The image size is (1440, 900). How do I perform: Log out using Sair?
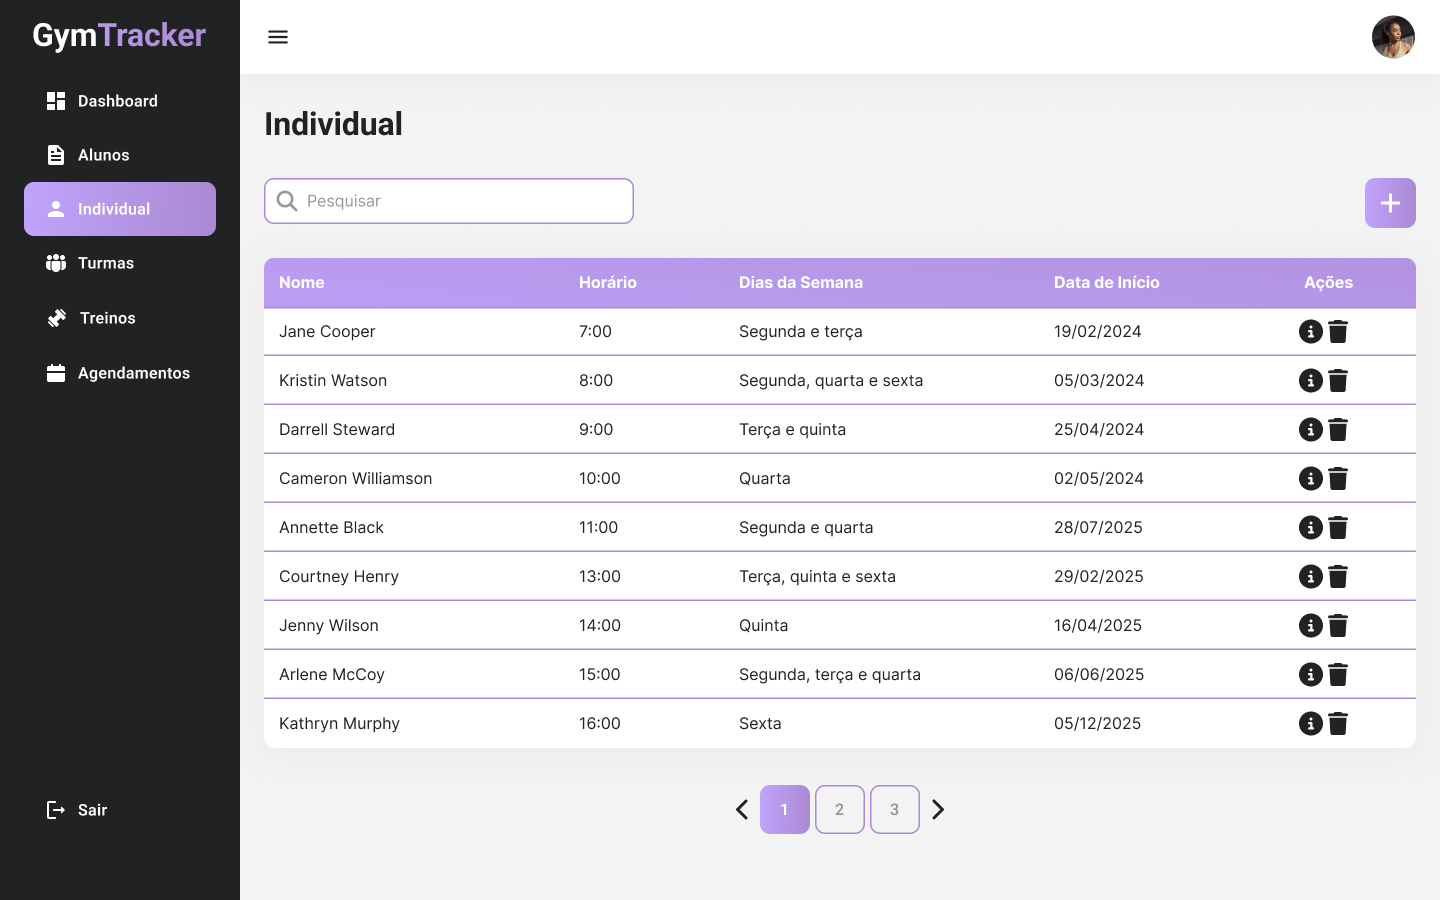tap(91, 810)
